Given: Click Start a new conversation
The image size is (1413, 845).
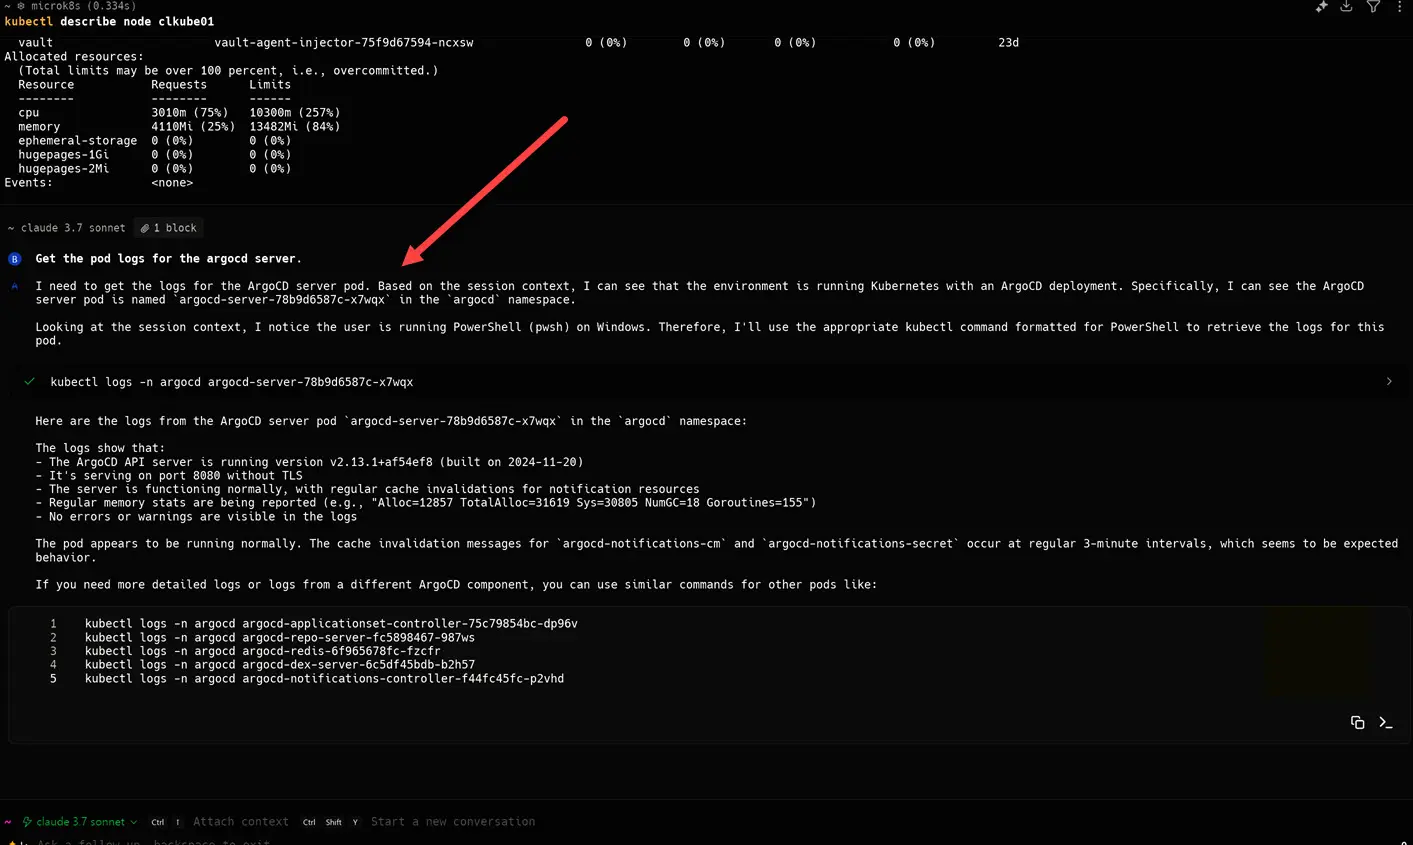Looking at the screenshot, I should coord(453,822).
